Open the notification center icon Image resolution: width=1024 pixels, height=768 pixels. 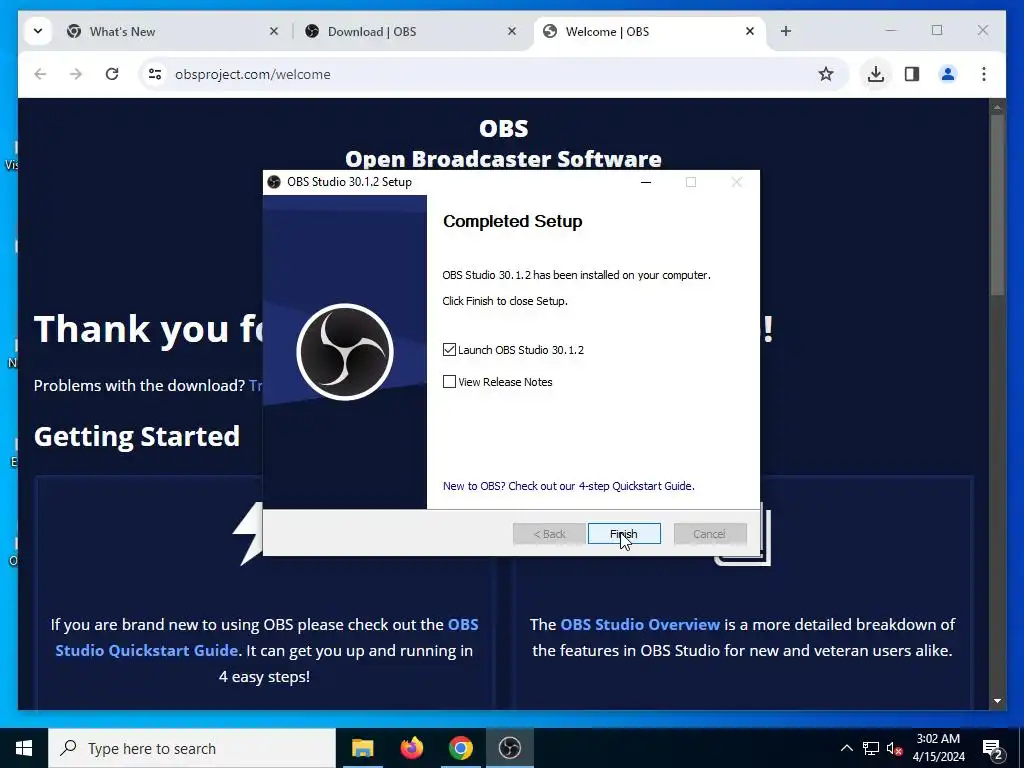tap(992, 748)
